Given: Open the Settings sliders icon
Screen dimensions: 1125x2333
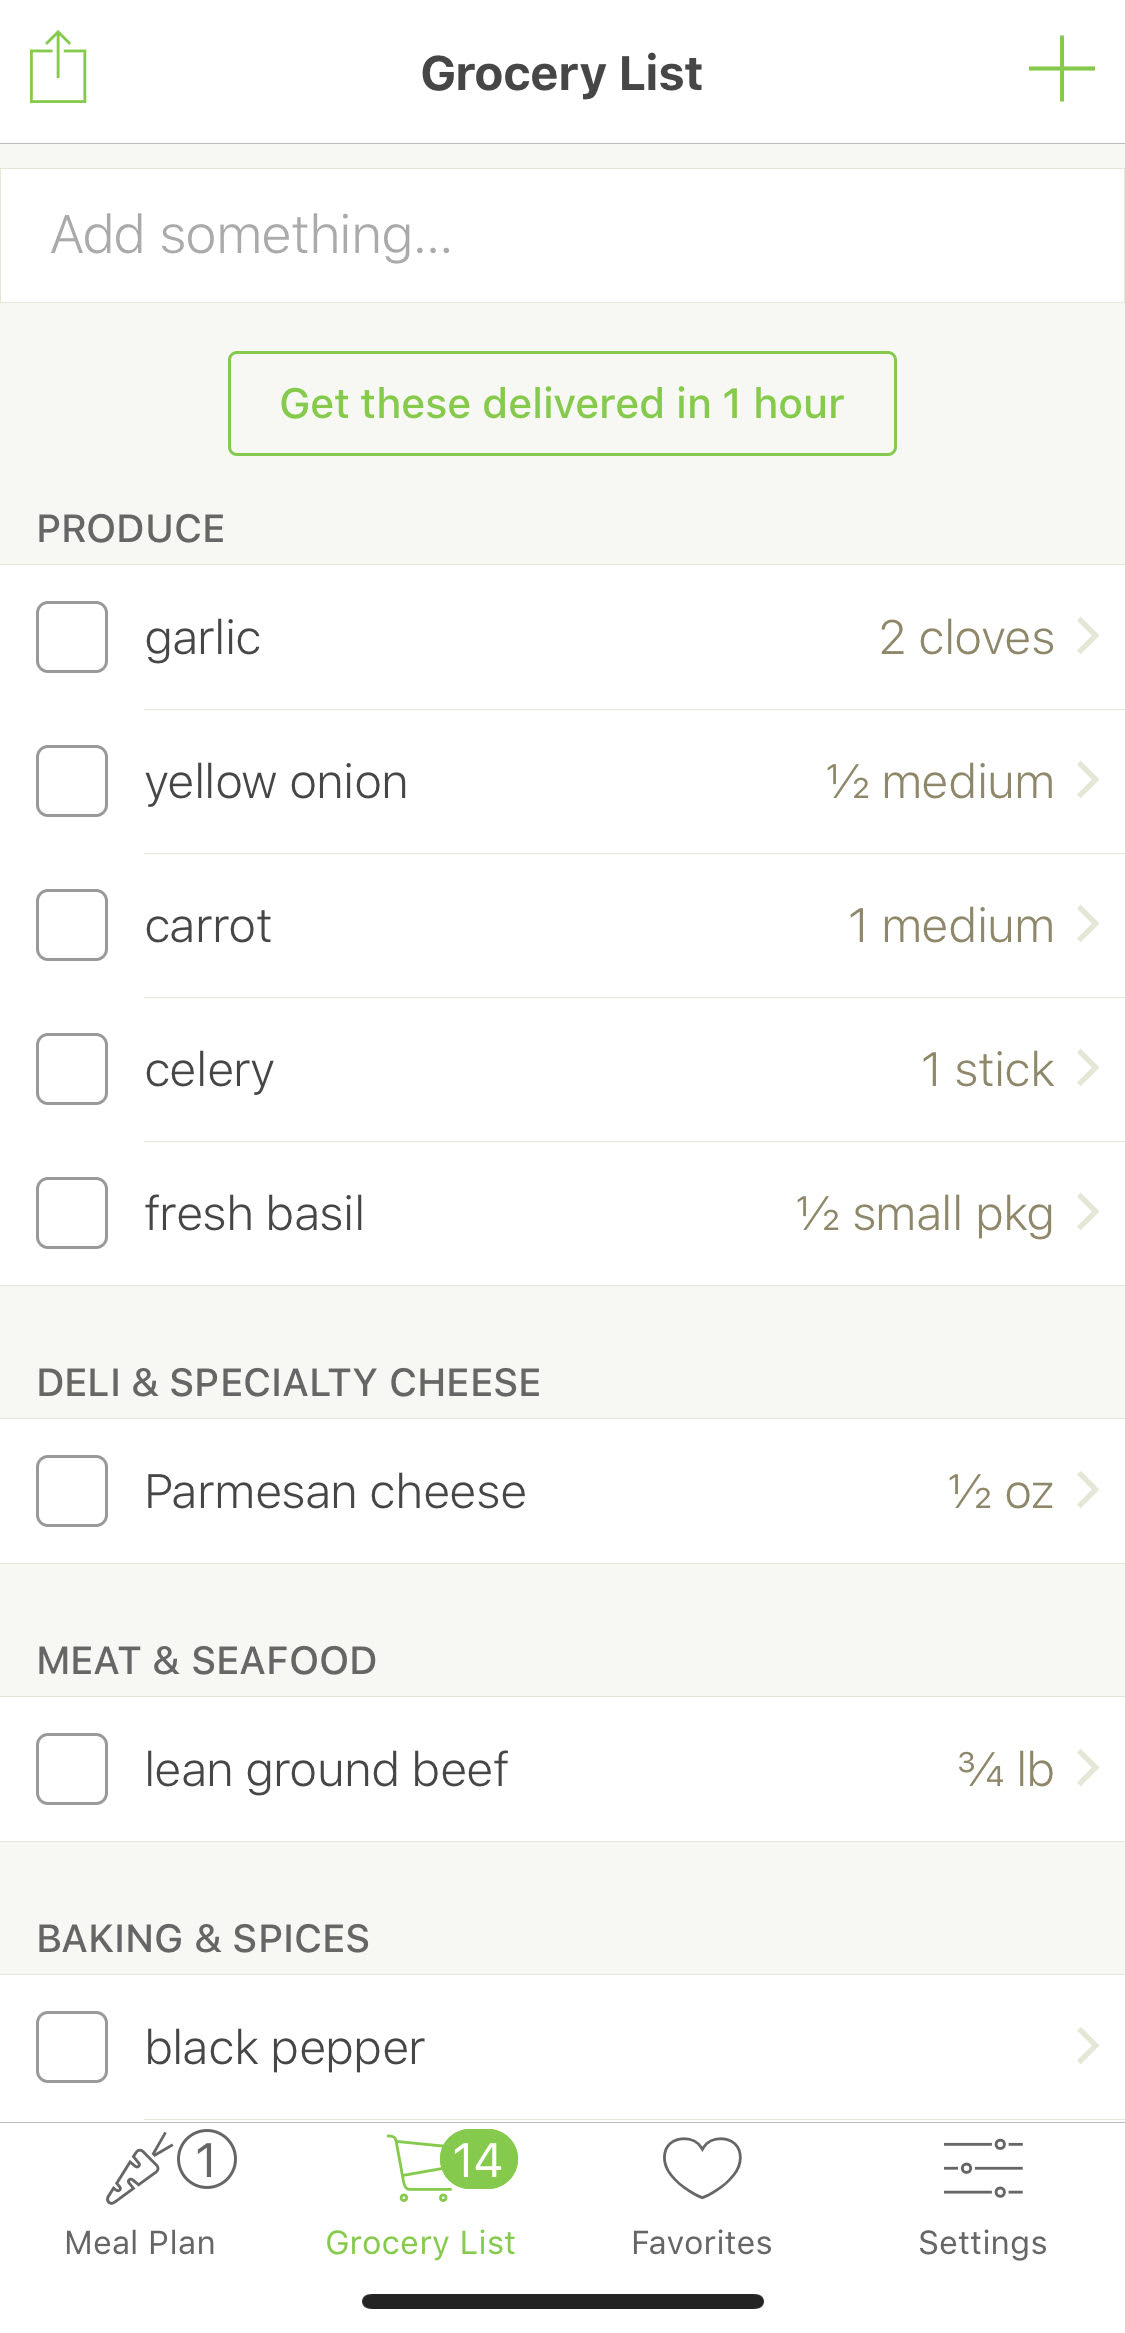Looking at the screenshot, I should click(983, 2168).
